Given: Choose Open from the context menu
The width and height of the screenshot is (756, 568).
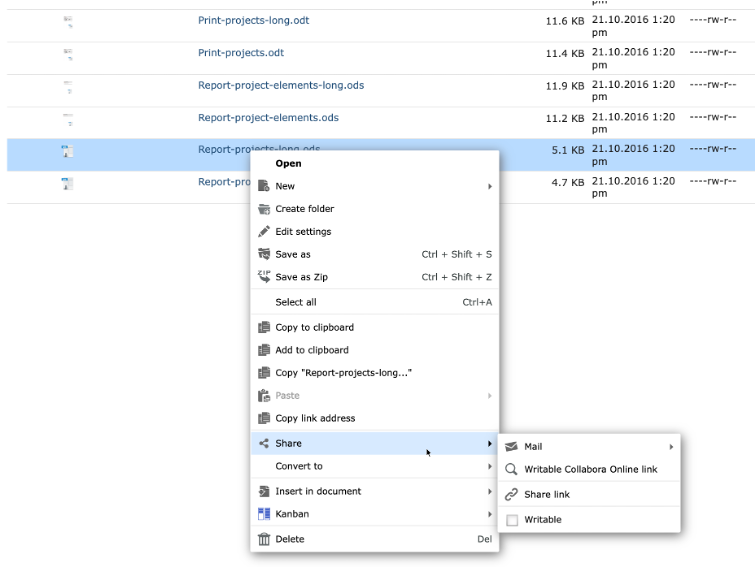Looking at the screenshot, I should [288, 163].
